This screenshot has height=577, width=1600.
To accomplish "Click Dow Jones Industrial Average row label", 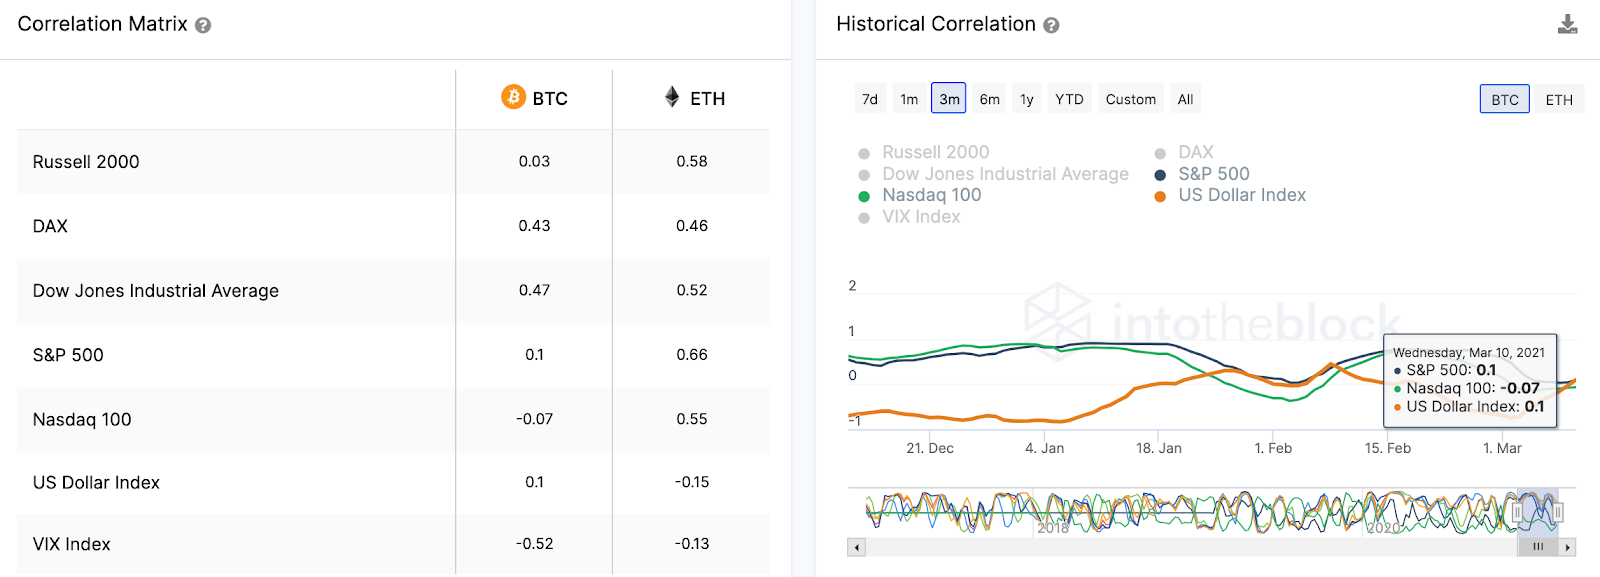I will pos(156,291).
